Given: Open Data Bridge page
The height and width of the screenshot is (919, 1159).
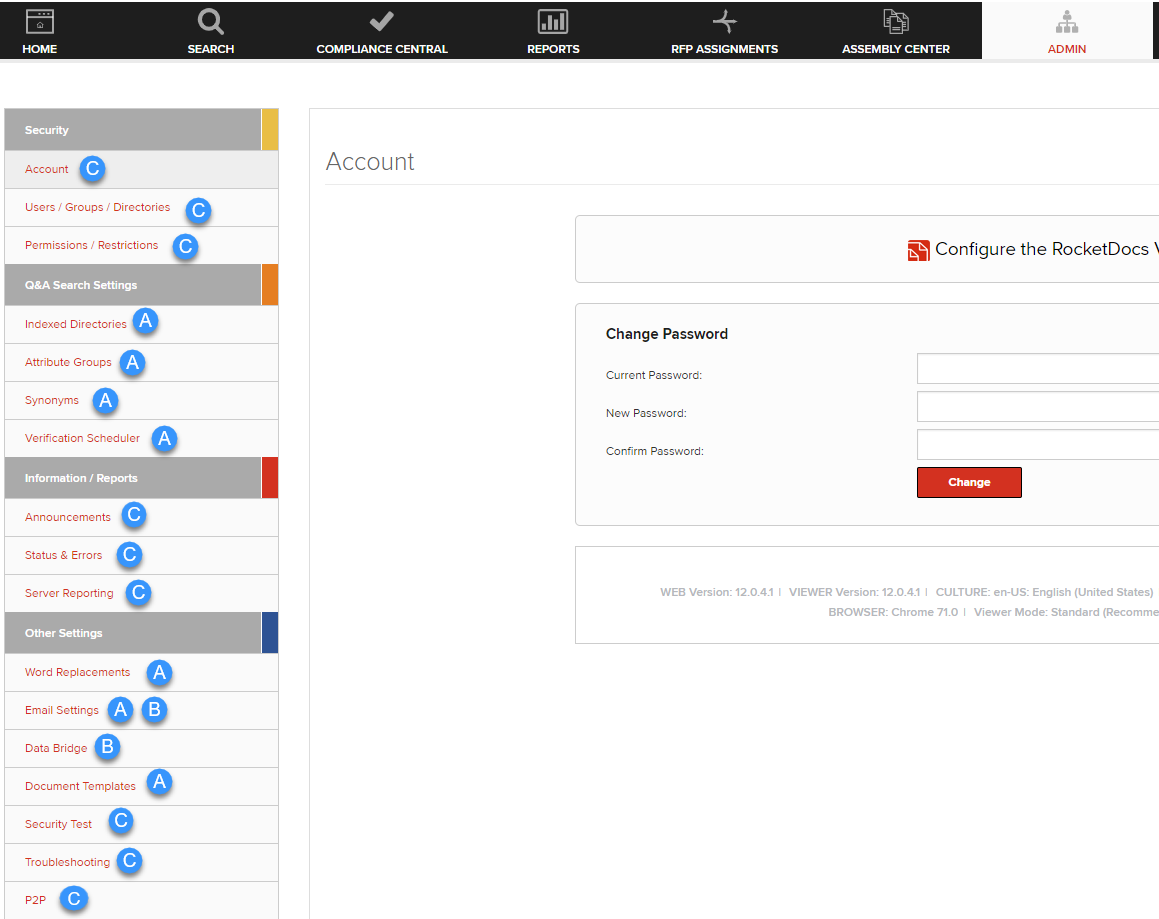Looking at the screenshot, I should pos(56,748).
